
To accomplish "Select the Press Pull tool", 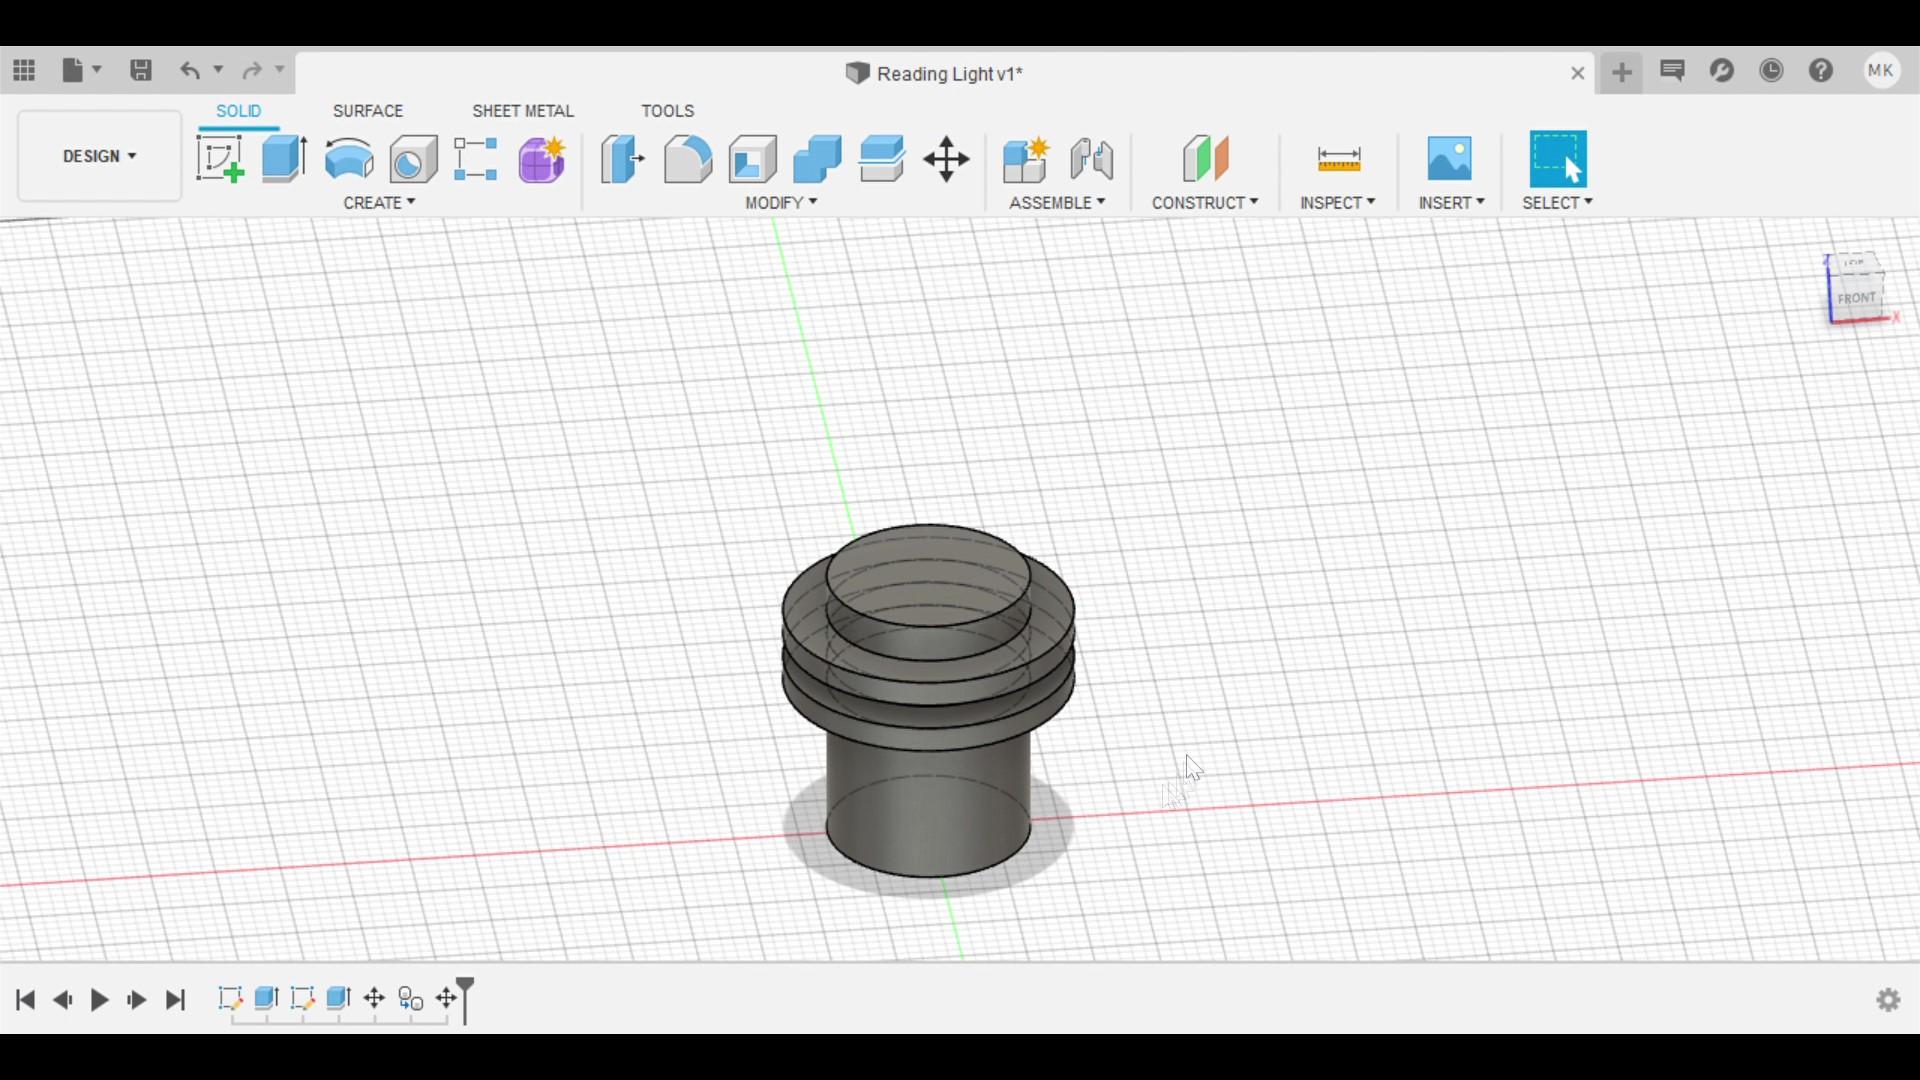I will coord(622,159).
